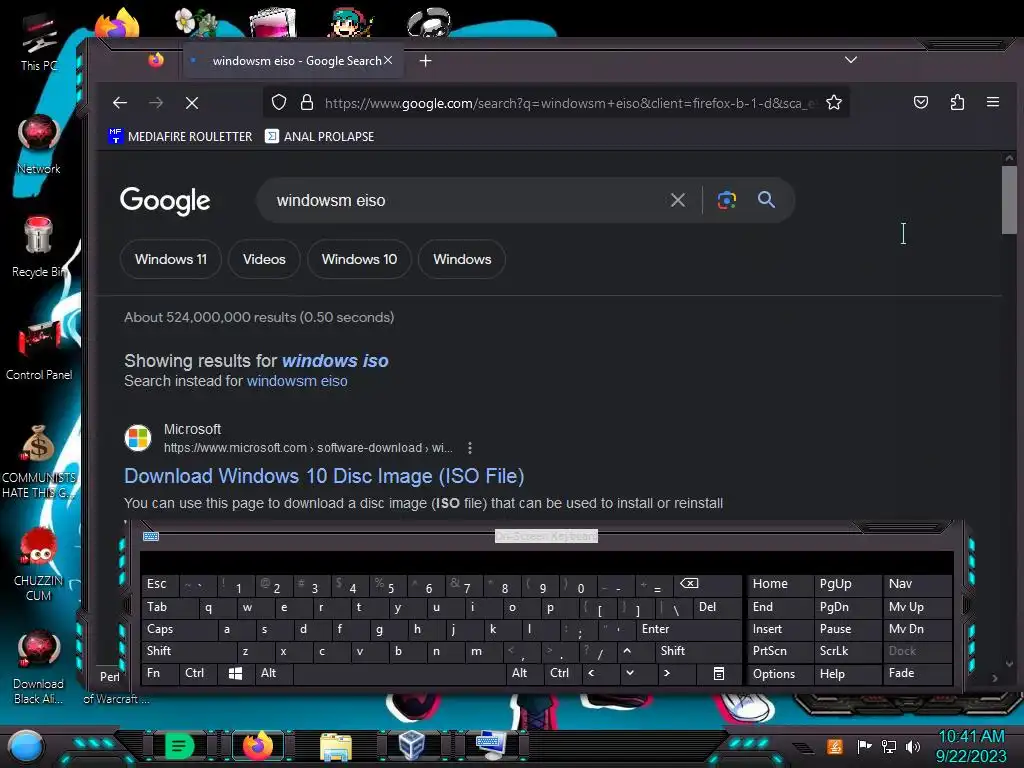Tap up arrow key on on-screen keyboard

[627, 651]
